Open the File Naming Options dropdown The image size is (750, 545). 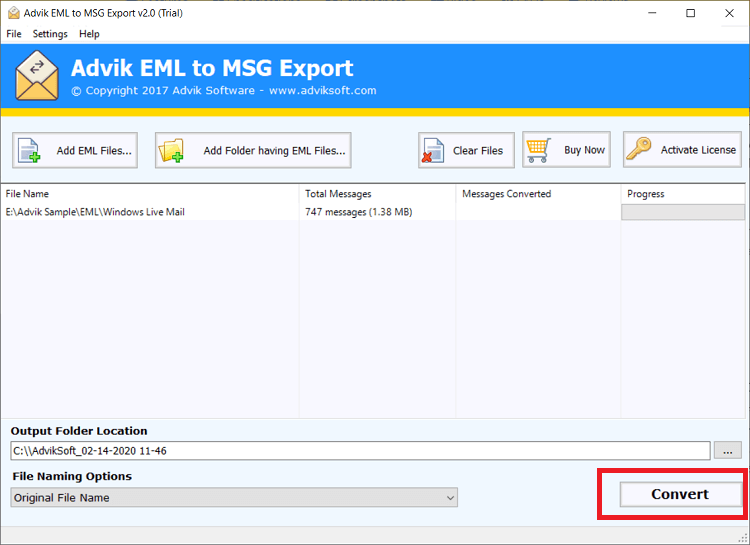[x=234, y=498]
